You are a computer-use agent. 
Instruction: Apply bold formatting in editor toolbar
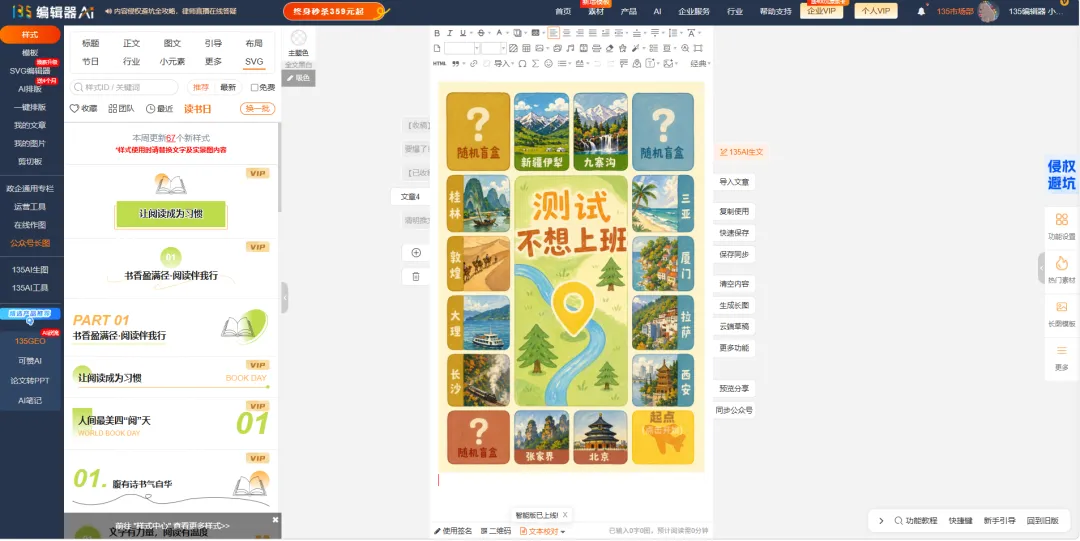(x=437, y=33)
